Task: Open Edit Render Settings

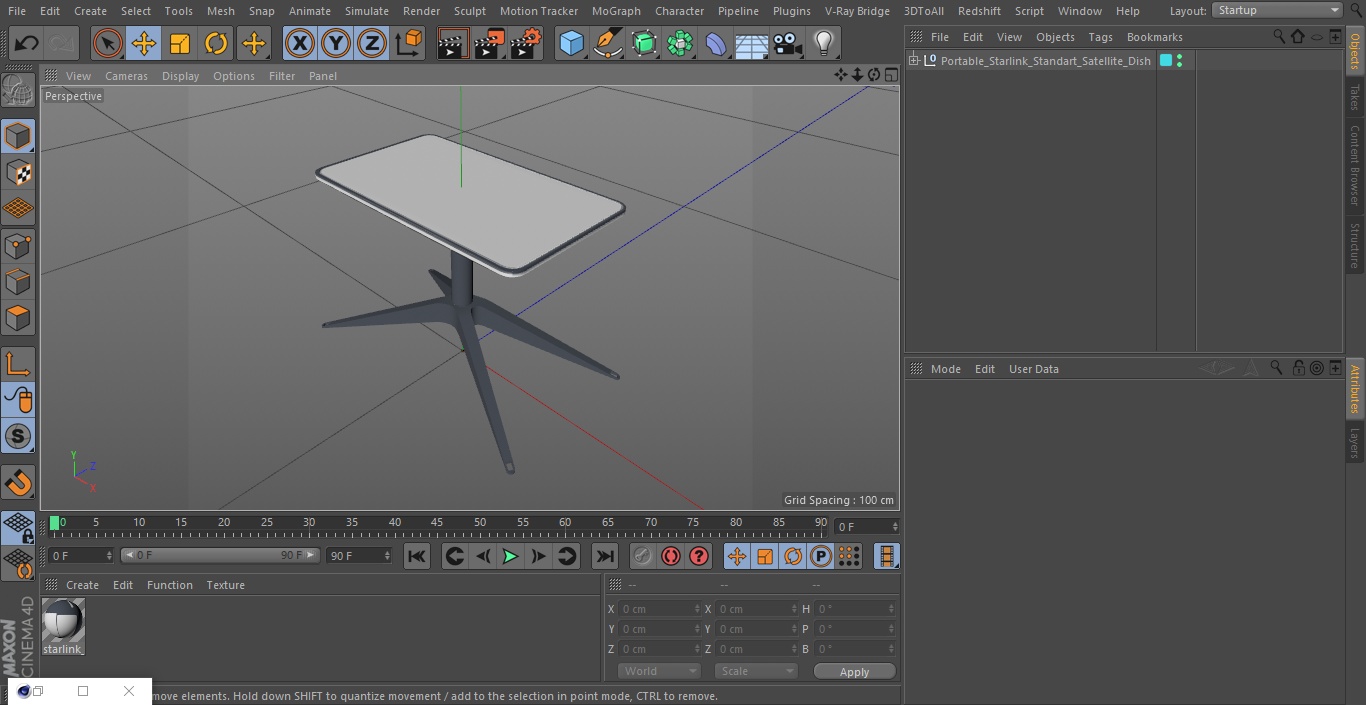Action: tap(525, 43)
